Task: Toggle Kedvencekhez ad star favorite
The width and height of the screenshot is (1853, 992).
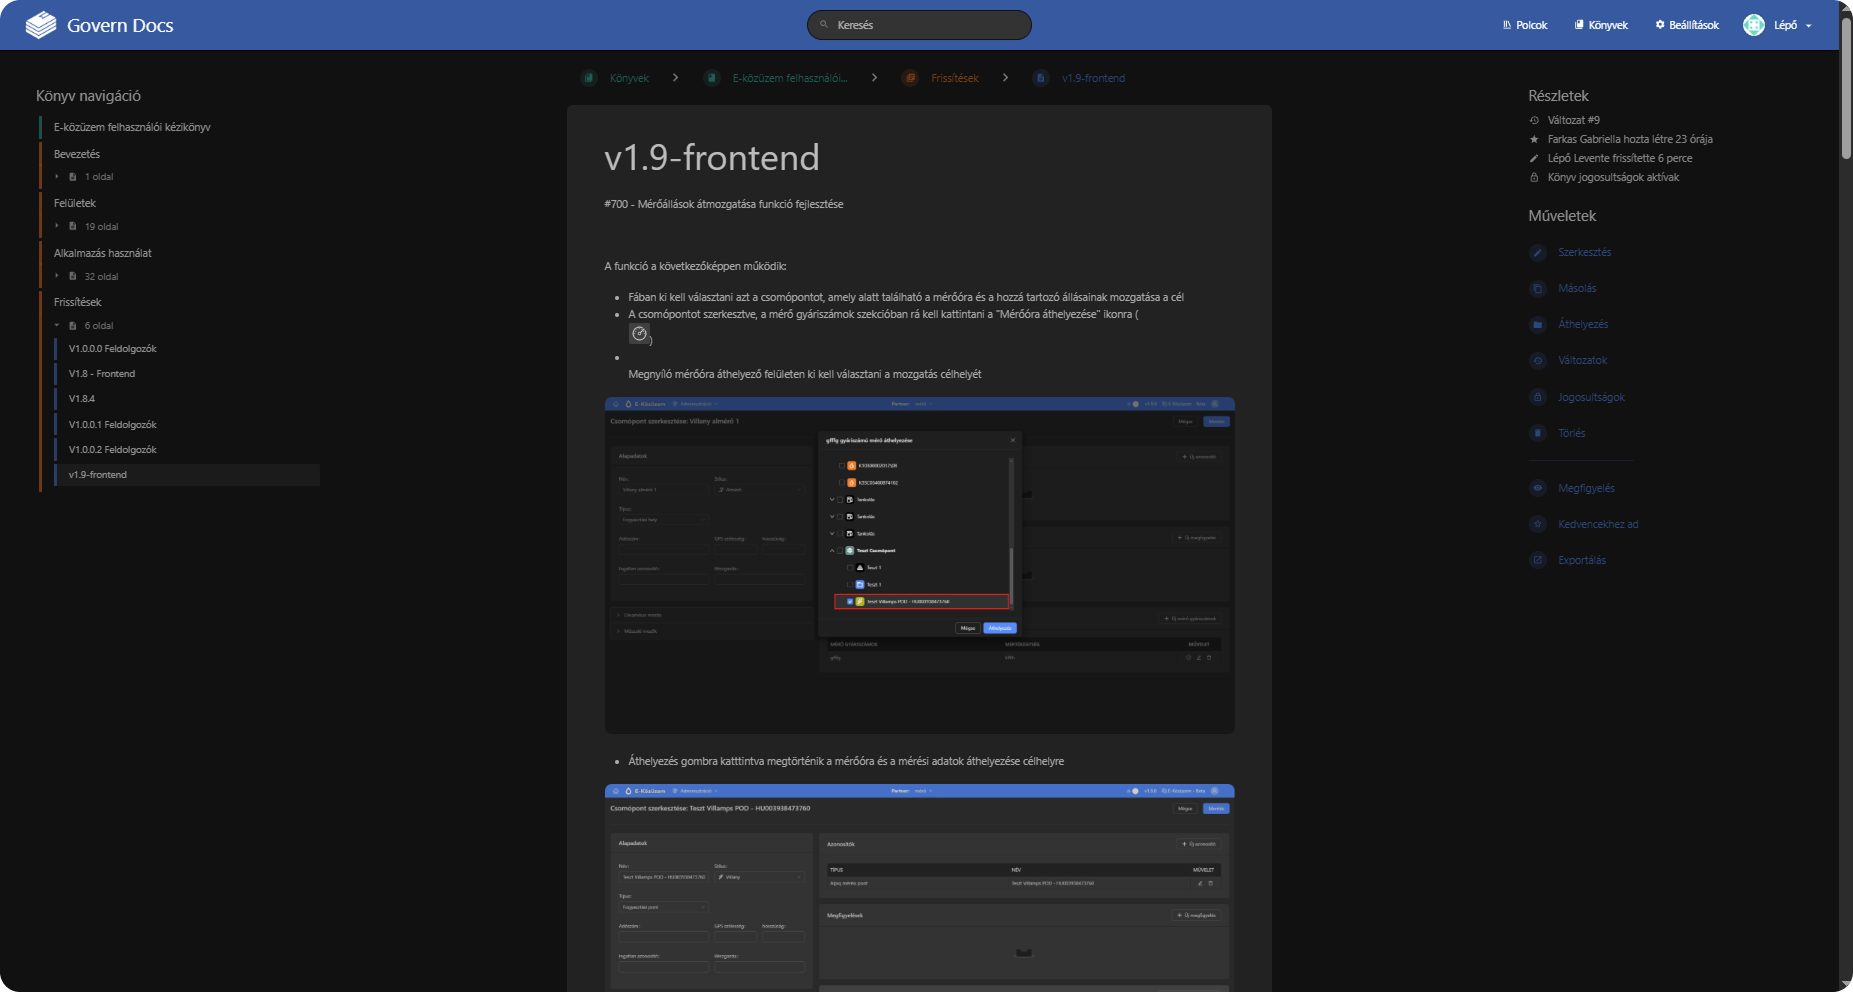Action: 1538,524
